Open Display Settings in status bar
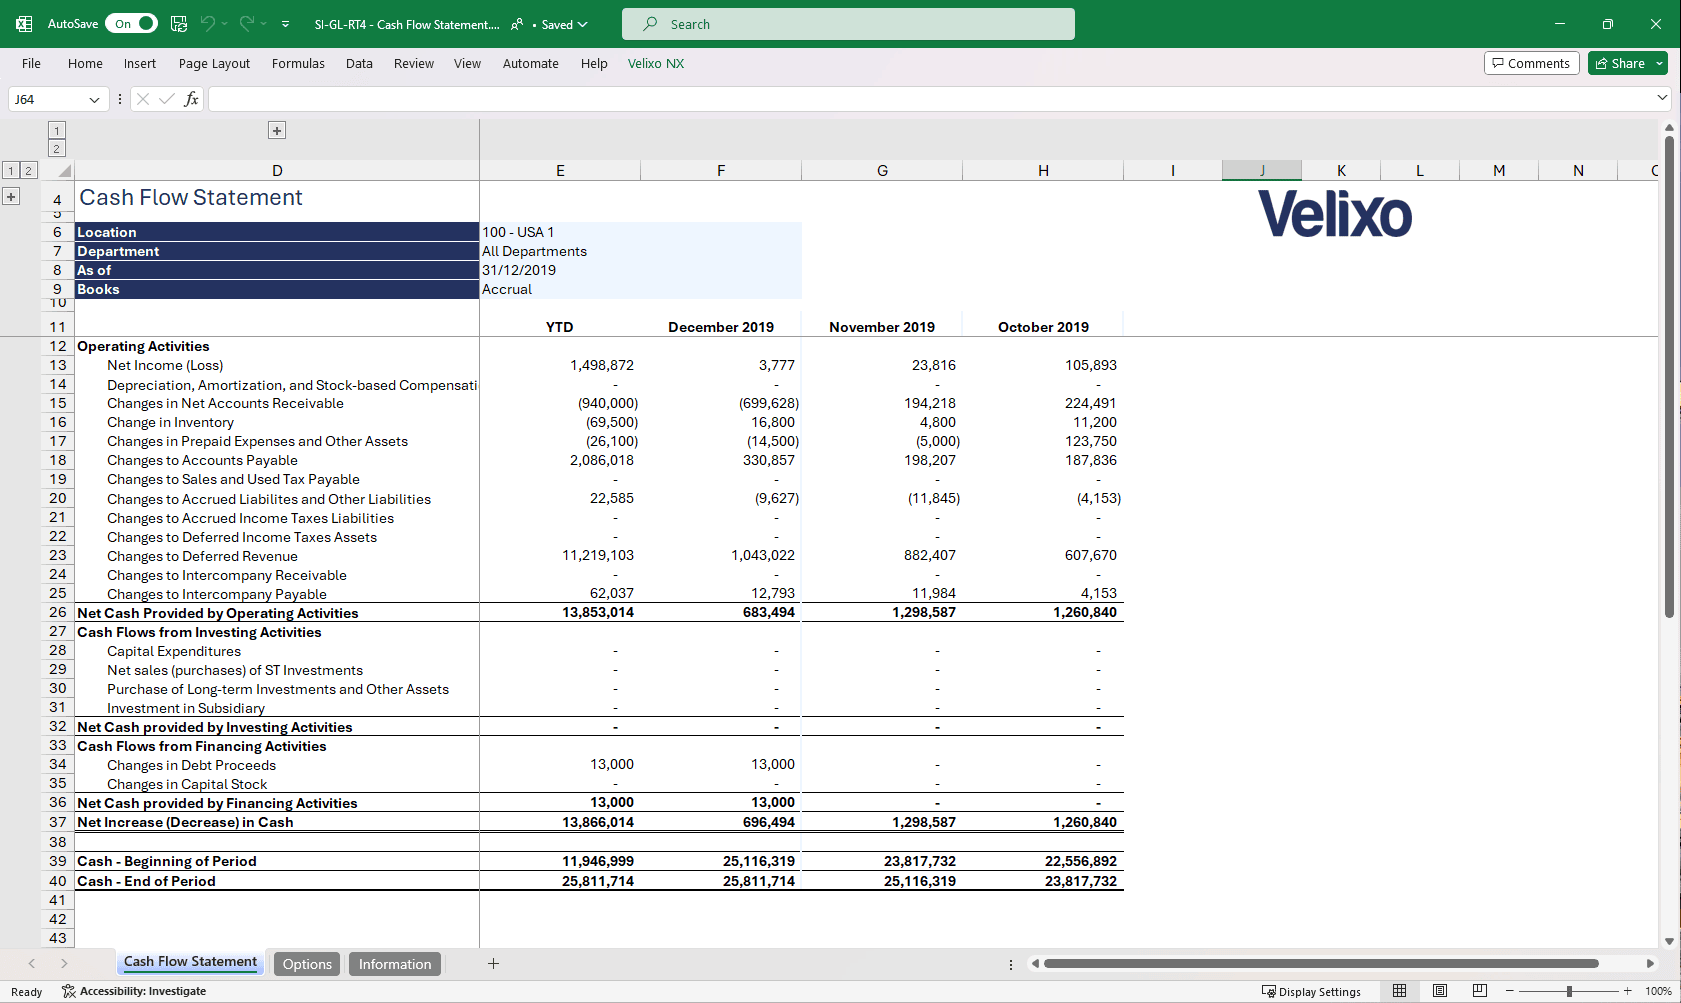This screenshot has width=1681, height=1003. [x=1311, y=991]
